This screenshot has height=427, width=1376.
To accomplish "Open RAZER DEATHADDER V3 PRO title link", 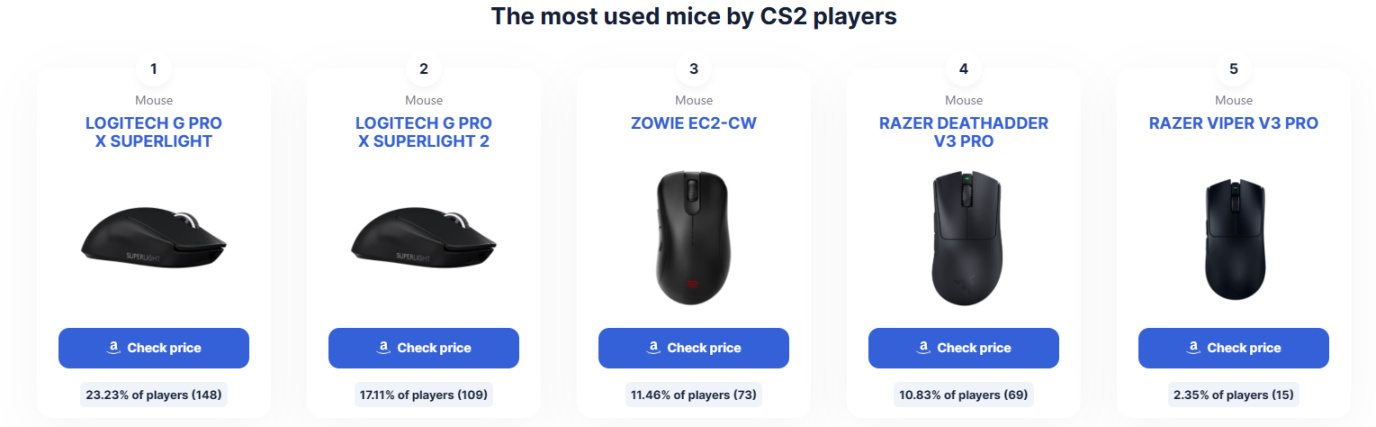I will (x=963, y=132).
